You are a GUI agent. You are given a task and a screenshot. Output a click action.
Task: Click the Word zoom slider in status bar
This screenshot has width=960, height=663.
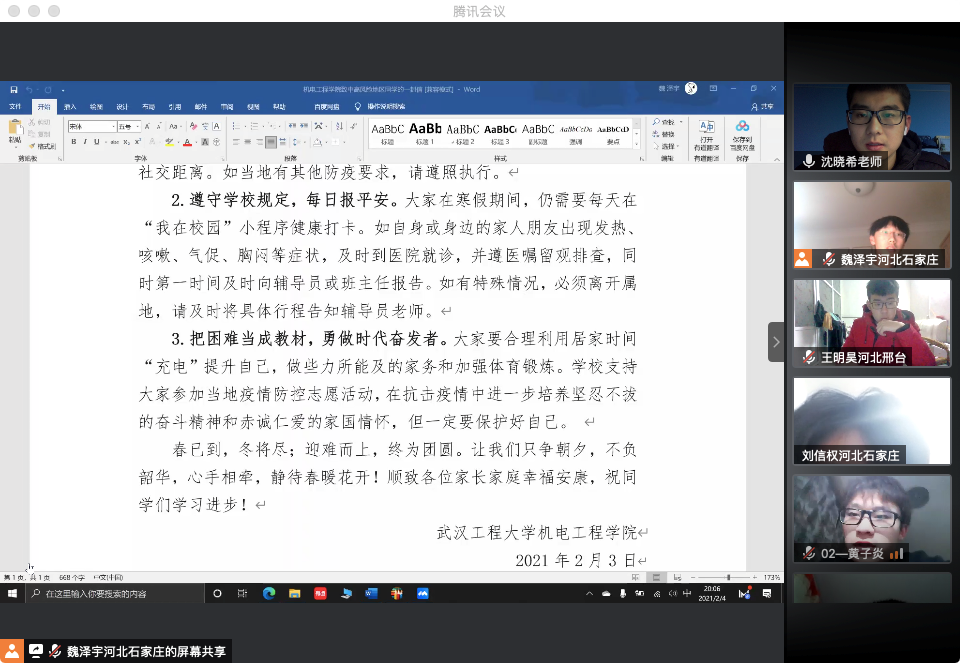729,578
